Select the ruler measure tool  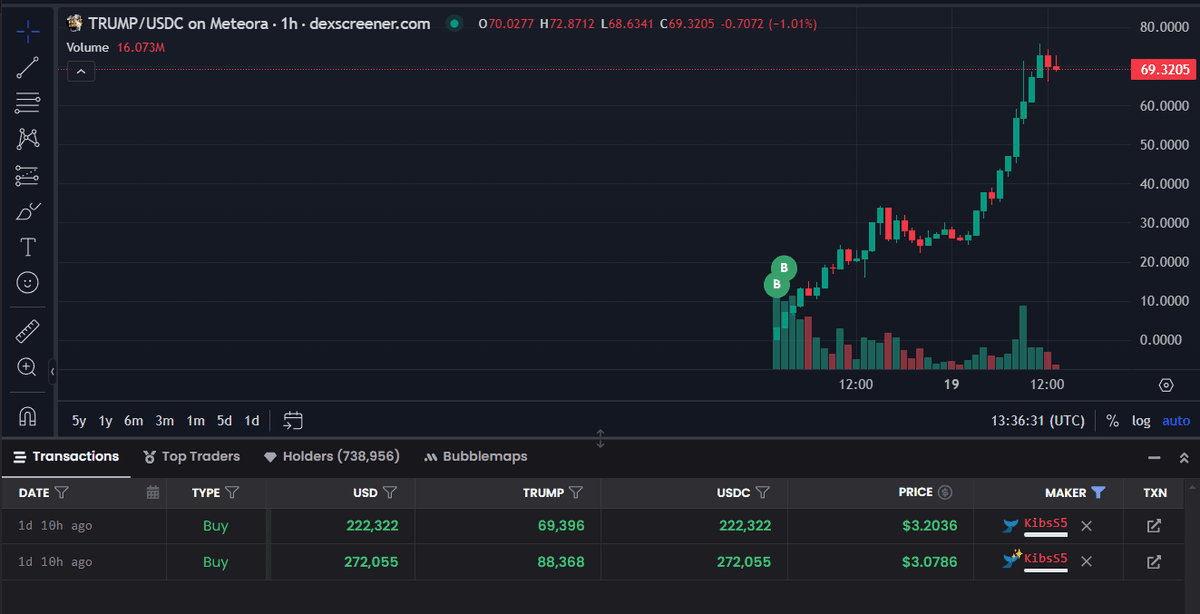click(x=28, y=331)
